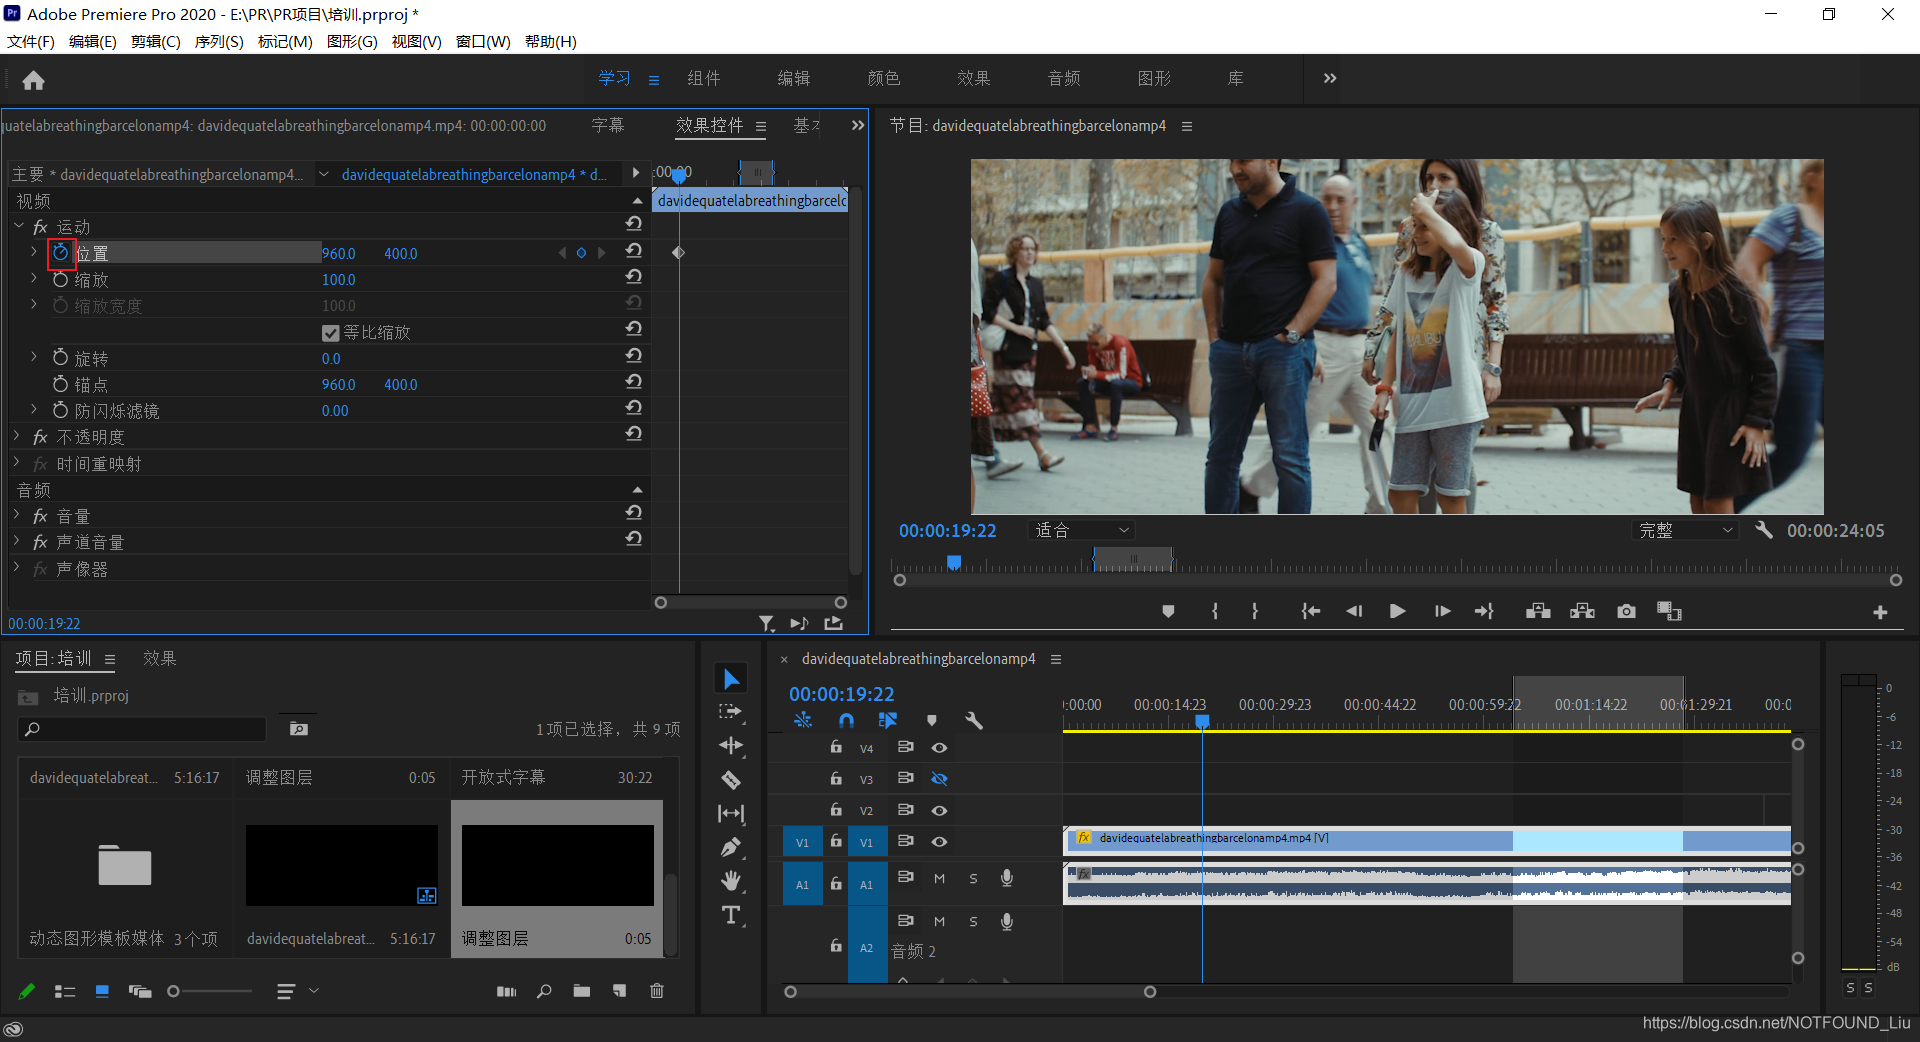This screenshot has width=1920, height=1042.
Task: Open the Effects tab beside Project
Action: [x=160, y=658]
